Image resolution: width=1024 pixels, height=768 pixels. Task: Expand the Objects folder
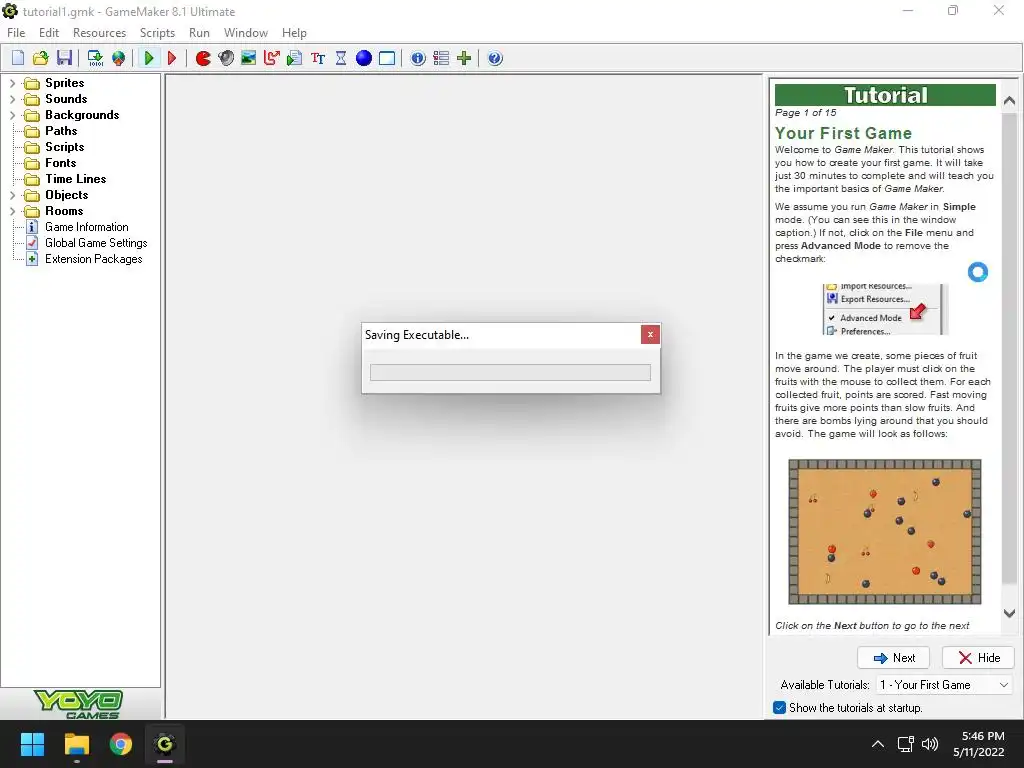coord(12,195)
